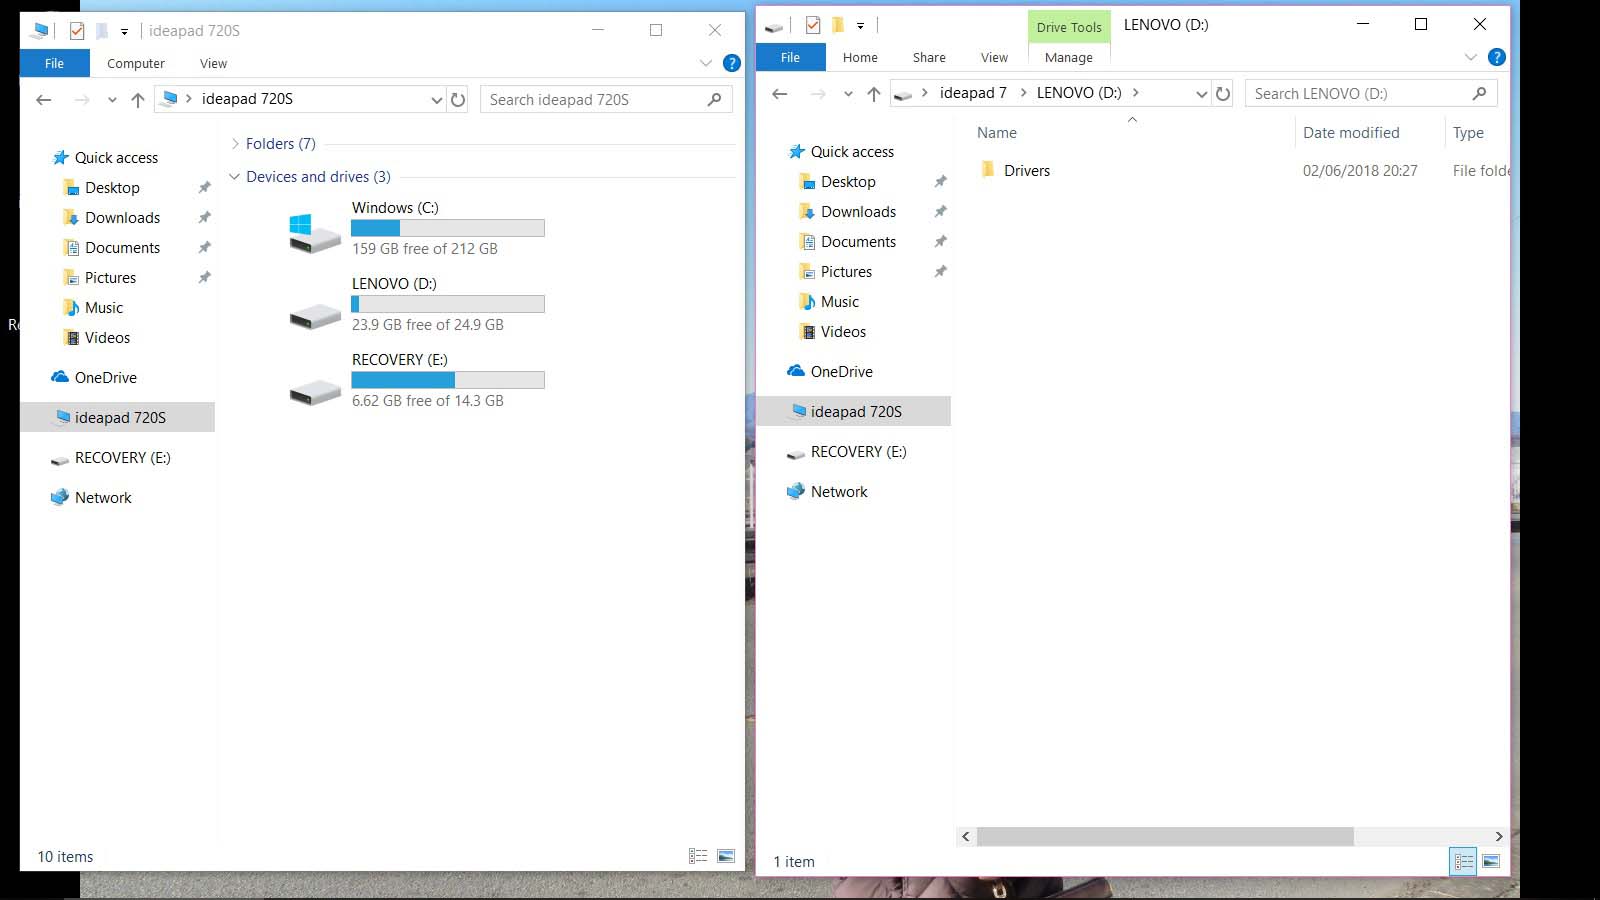This screenshot has width=1600, height=900.
Task: Click magnifier icon in Search ideapad 720S box
Action: (x=714, y=99)
